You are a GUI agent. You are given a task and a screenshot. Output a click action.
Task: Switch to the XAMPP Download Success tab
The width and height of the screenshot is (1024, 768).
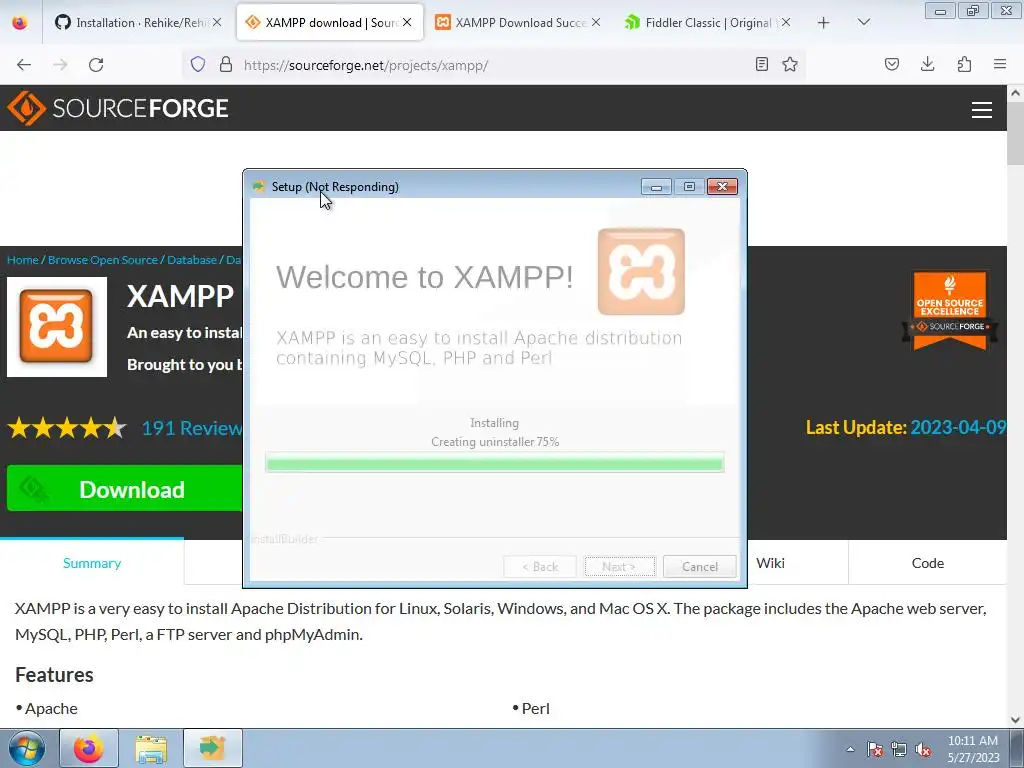pos(517,23)
